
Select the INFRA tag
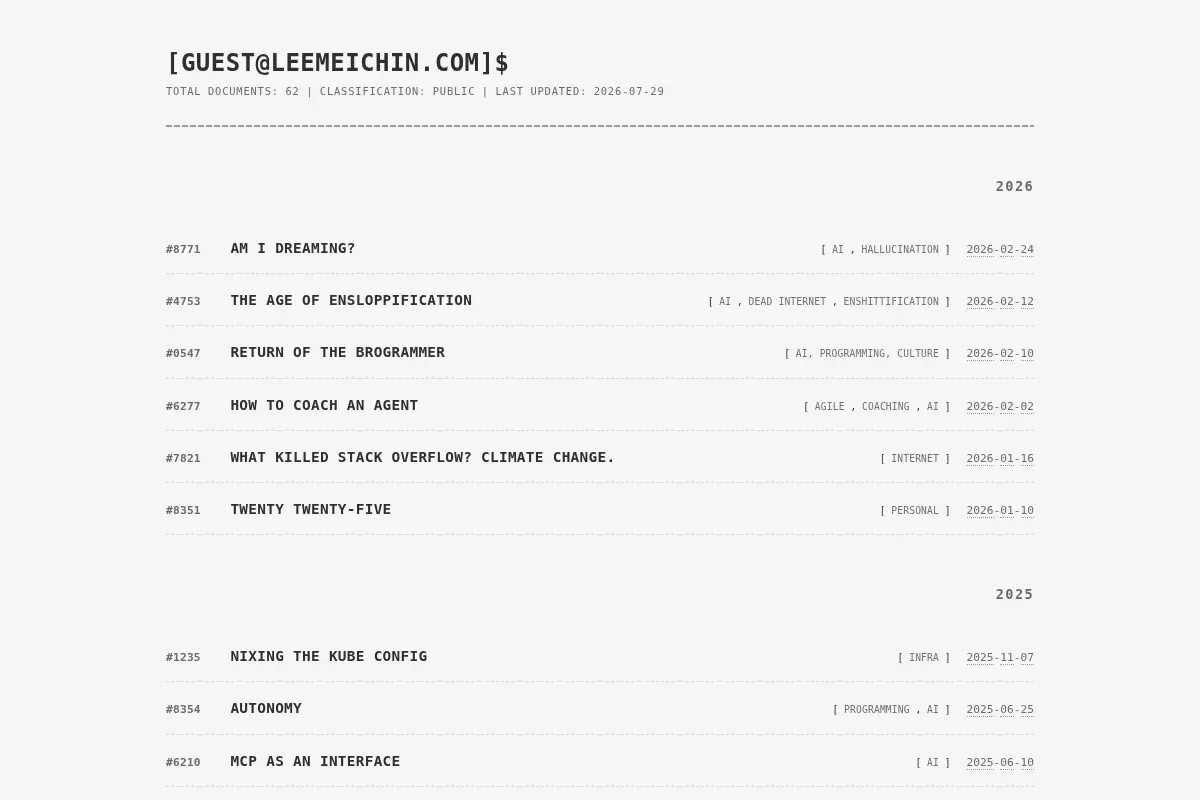[x=924, y=658]
